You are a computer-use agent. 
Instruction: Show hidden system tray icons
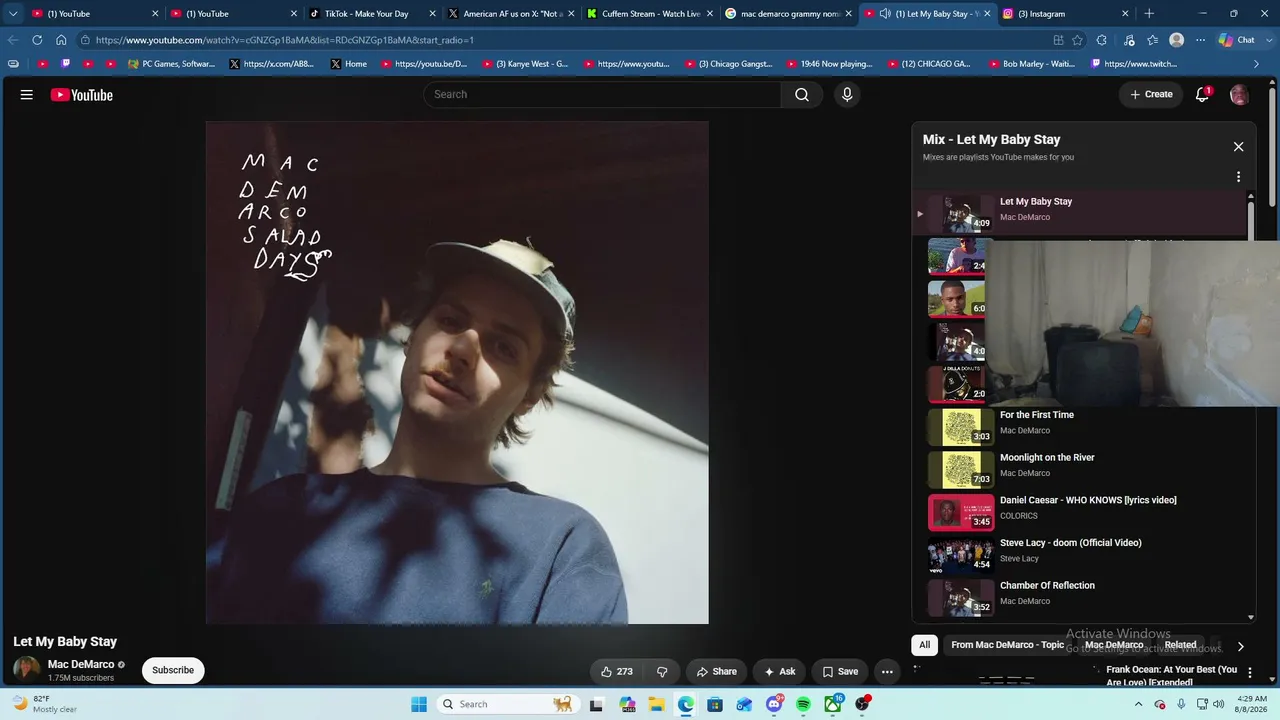[1138, 704]
